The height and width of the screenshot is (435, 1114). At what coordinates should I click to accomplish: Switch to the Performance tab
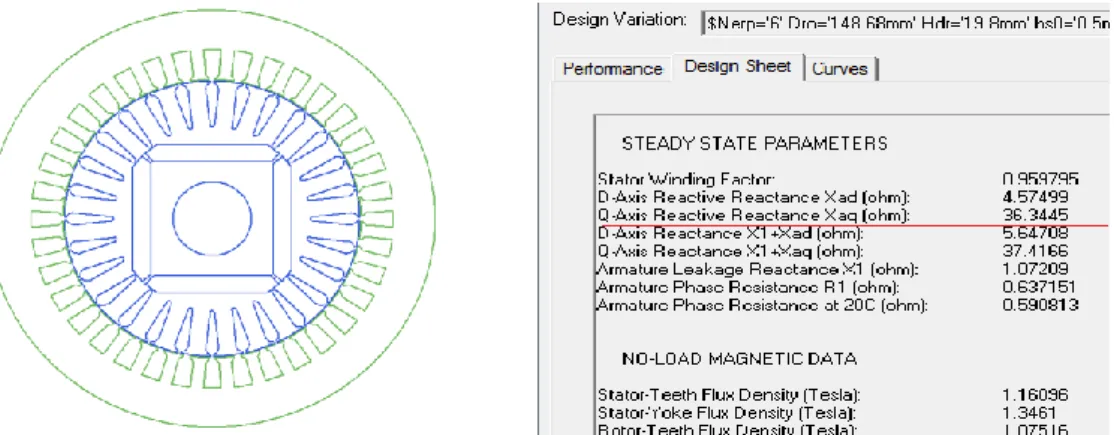(x=612, y=69)
